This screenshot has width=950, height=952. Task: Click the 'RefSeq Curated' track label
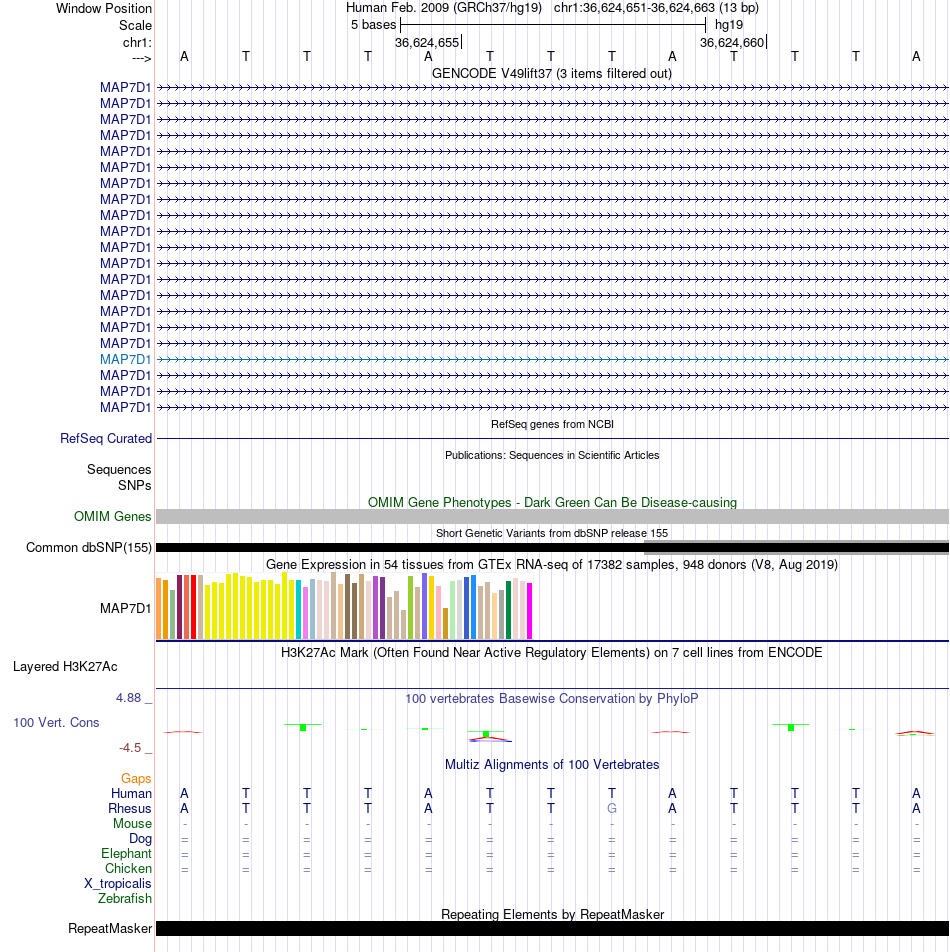coord(106,438)
